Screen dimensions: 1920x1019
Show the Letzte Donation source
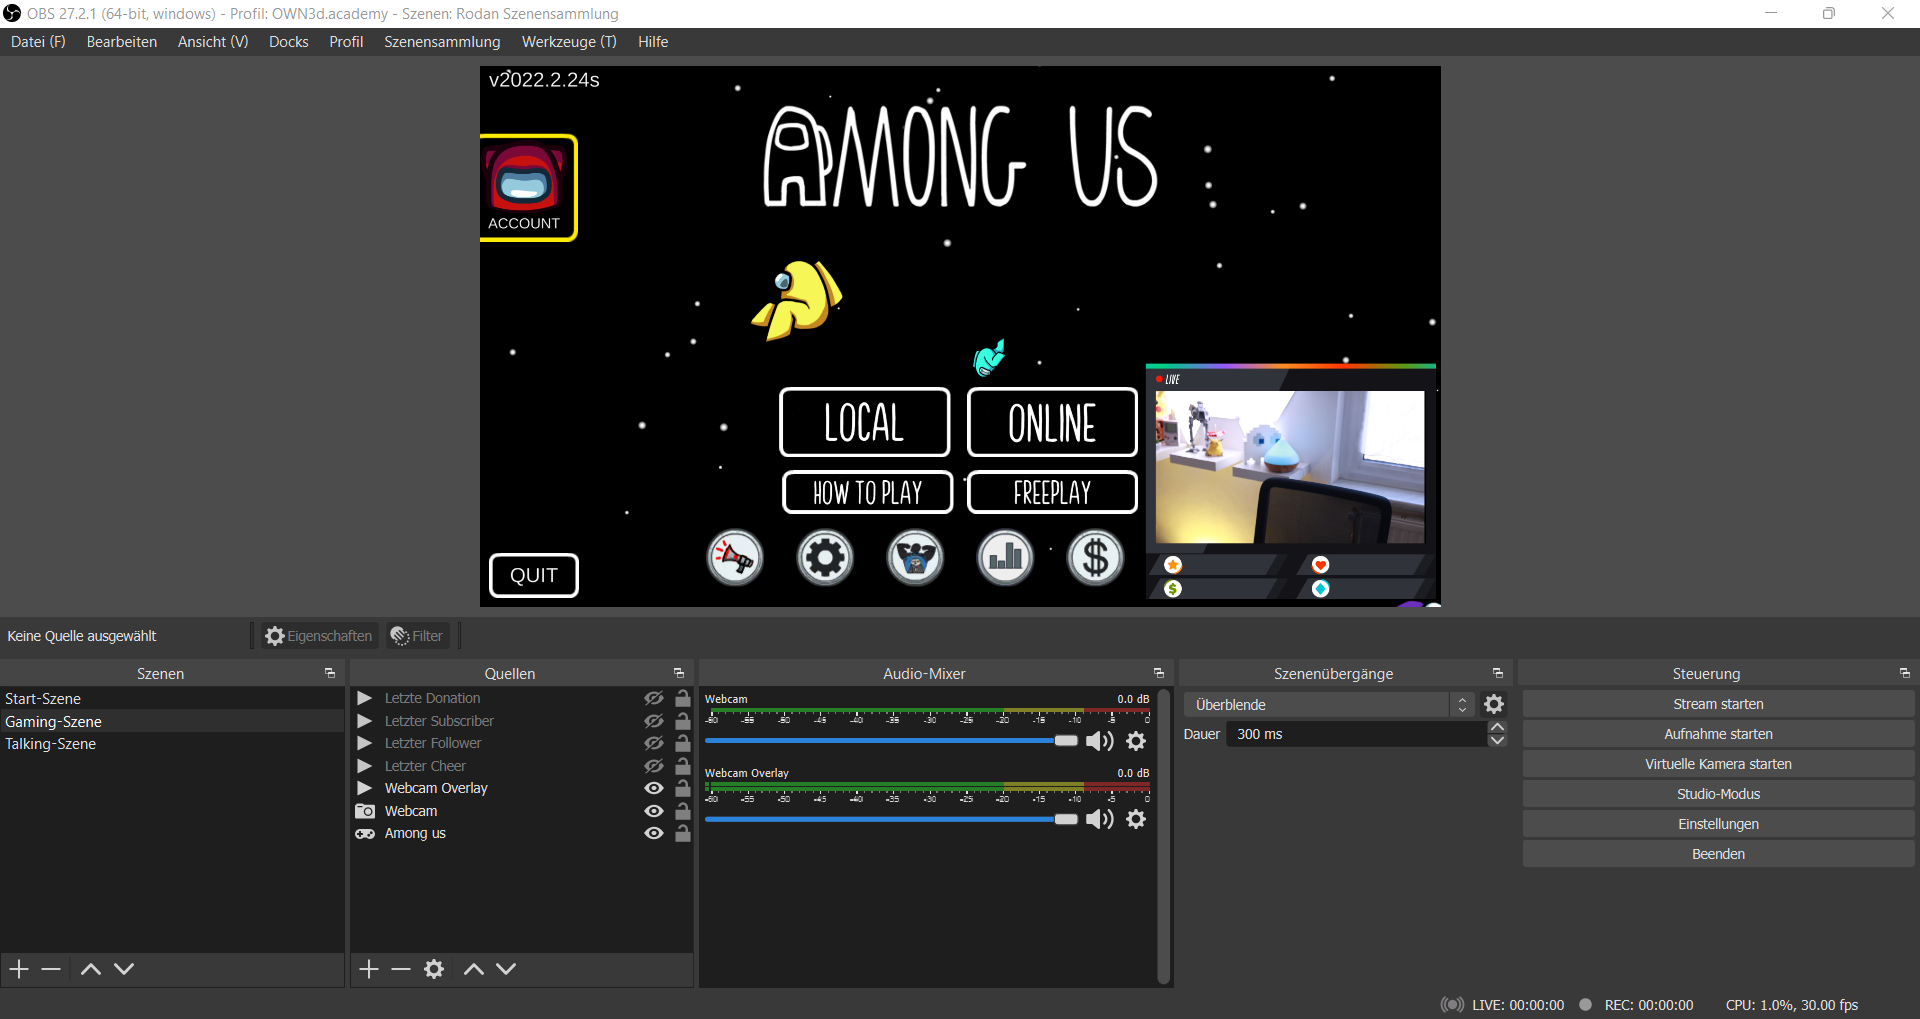pyautogui.click(x=654, y=698)
